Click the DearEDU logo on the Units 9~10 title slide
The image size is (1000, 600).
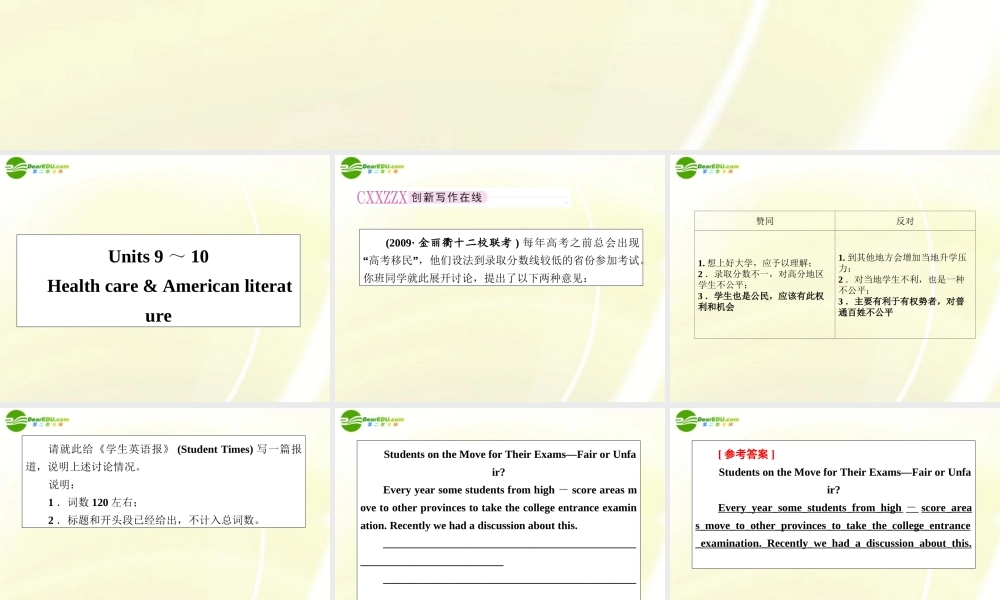pyautogui.click(x=37, y=168)
